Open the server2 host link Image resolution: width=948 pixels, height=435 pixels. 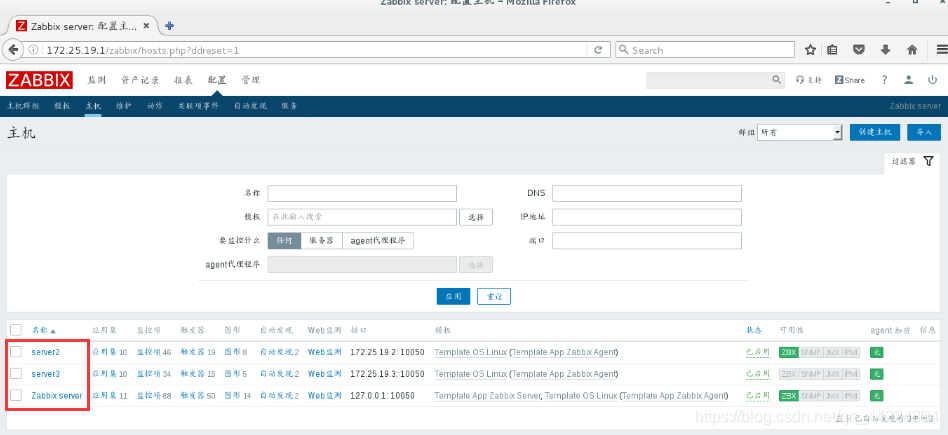pyautogui.click(x=46, y=352)
